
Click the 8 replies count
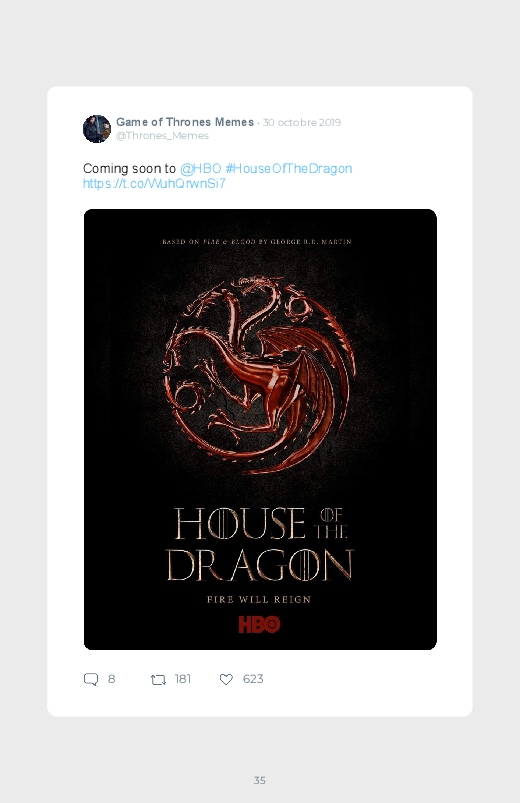point(111,679)
